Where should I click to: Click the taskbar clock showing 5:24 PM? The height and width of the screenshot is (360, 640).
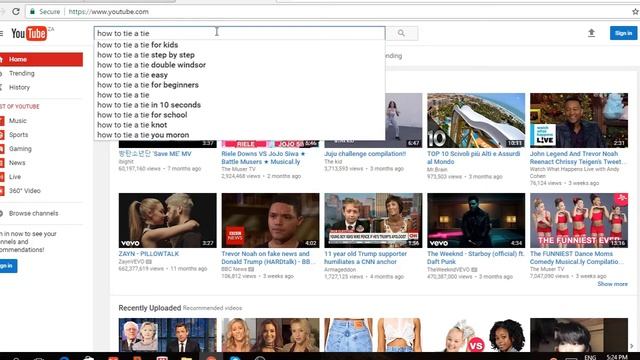click(617, 357)
